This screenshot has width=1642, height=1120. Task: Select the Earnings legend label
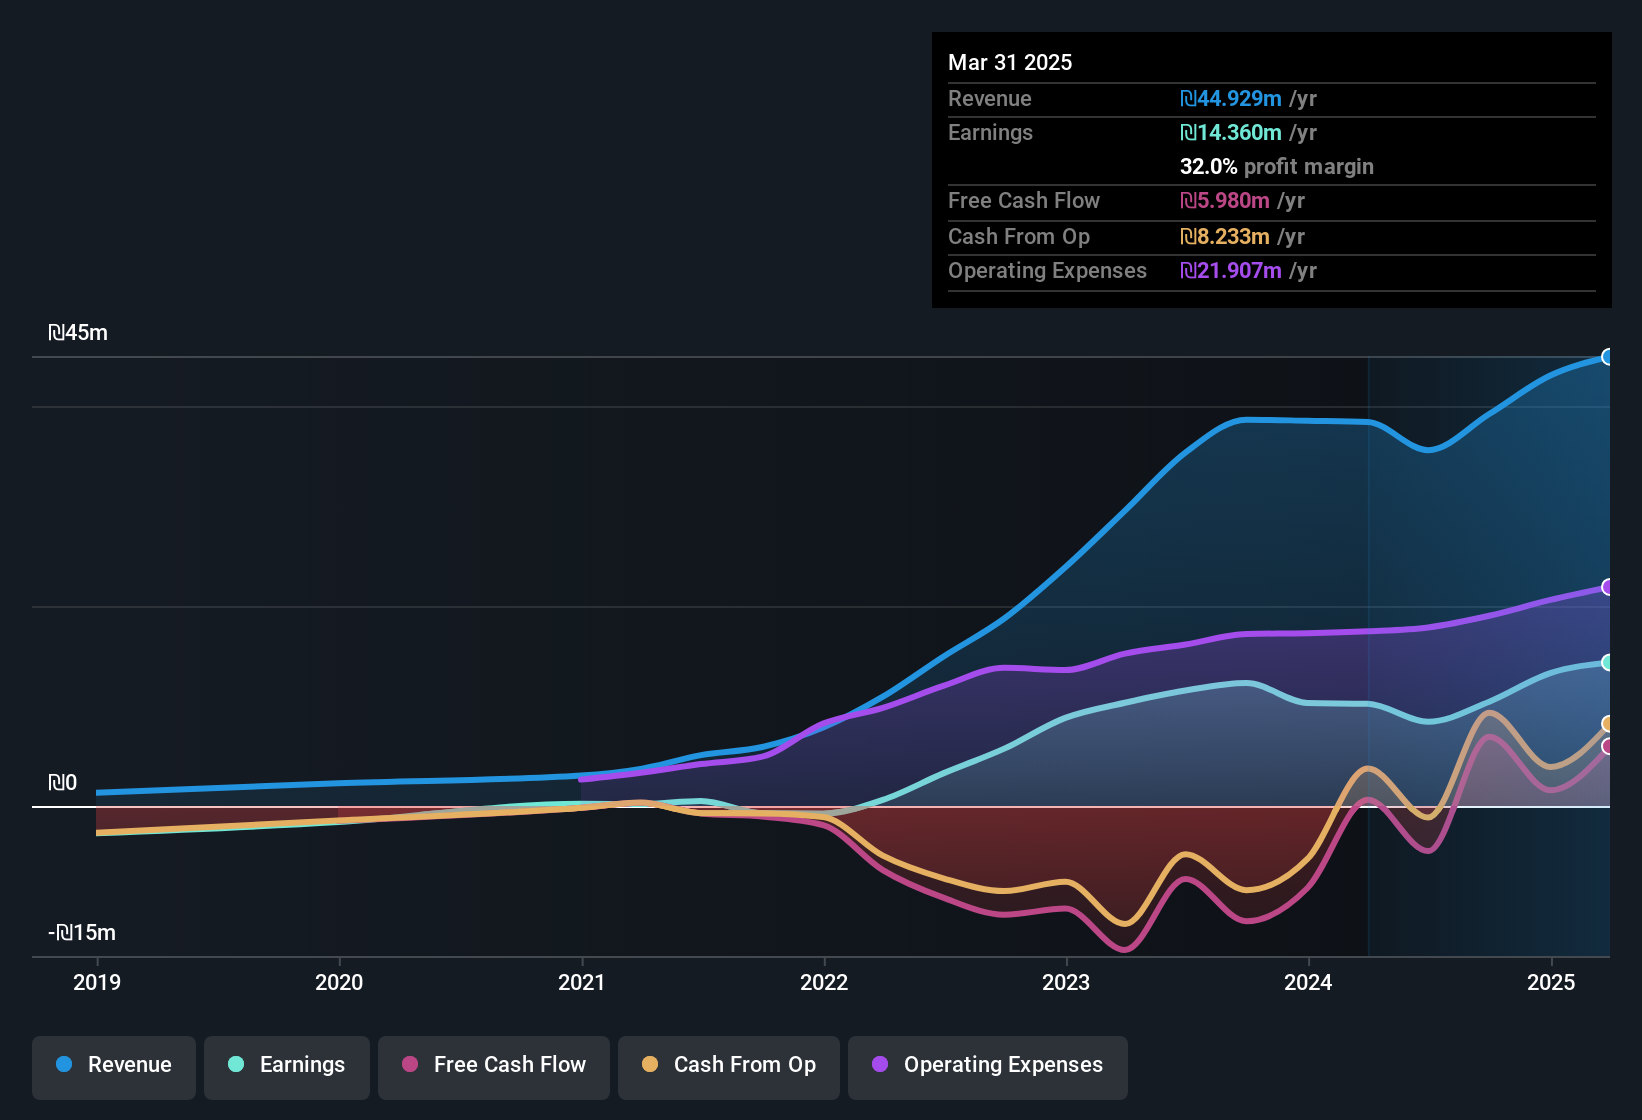point(302,1065)
